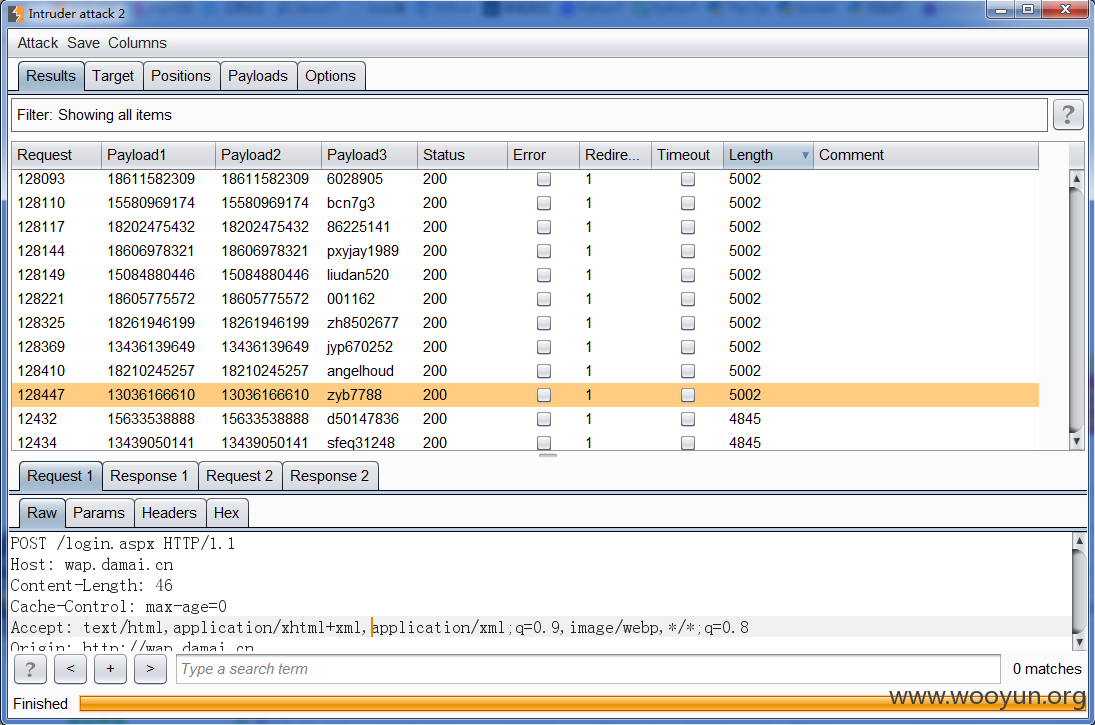
Task: Select row with payload d50147836
Action: (525, 419)
